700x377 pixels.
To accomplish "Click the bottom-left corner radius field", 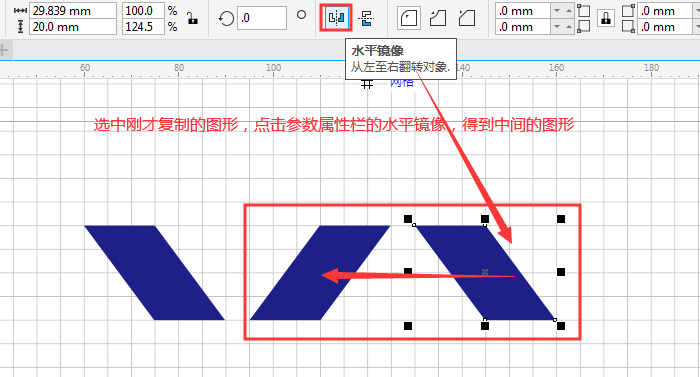I will pos(523,27).
